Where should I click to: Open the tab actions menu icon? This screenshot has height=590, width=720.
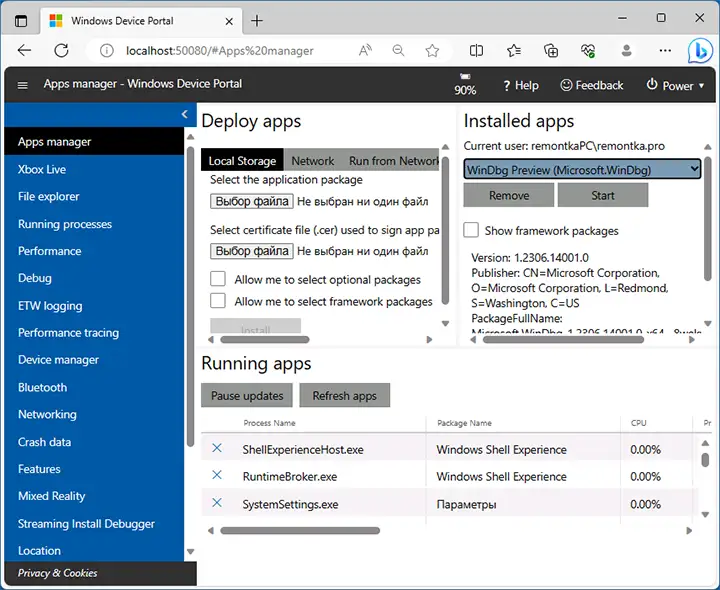21,21
